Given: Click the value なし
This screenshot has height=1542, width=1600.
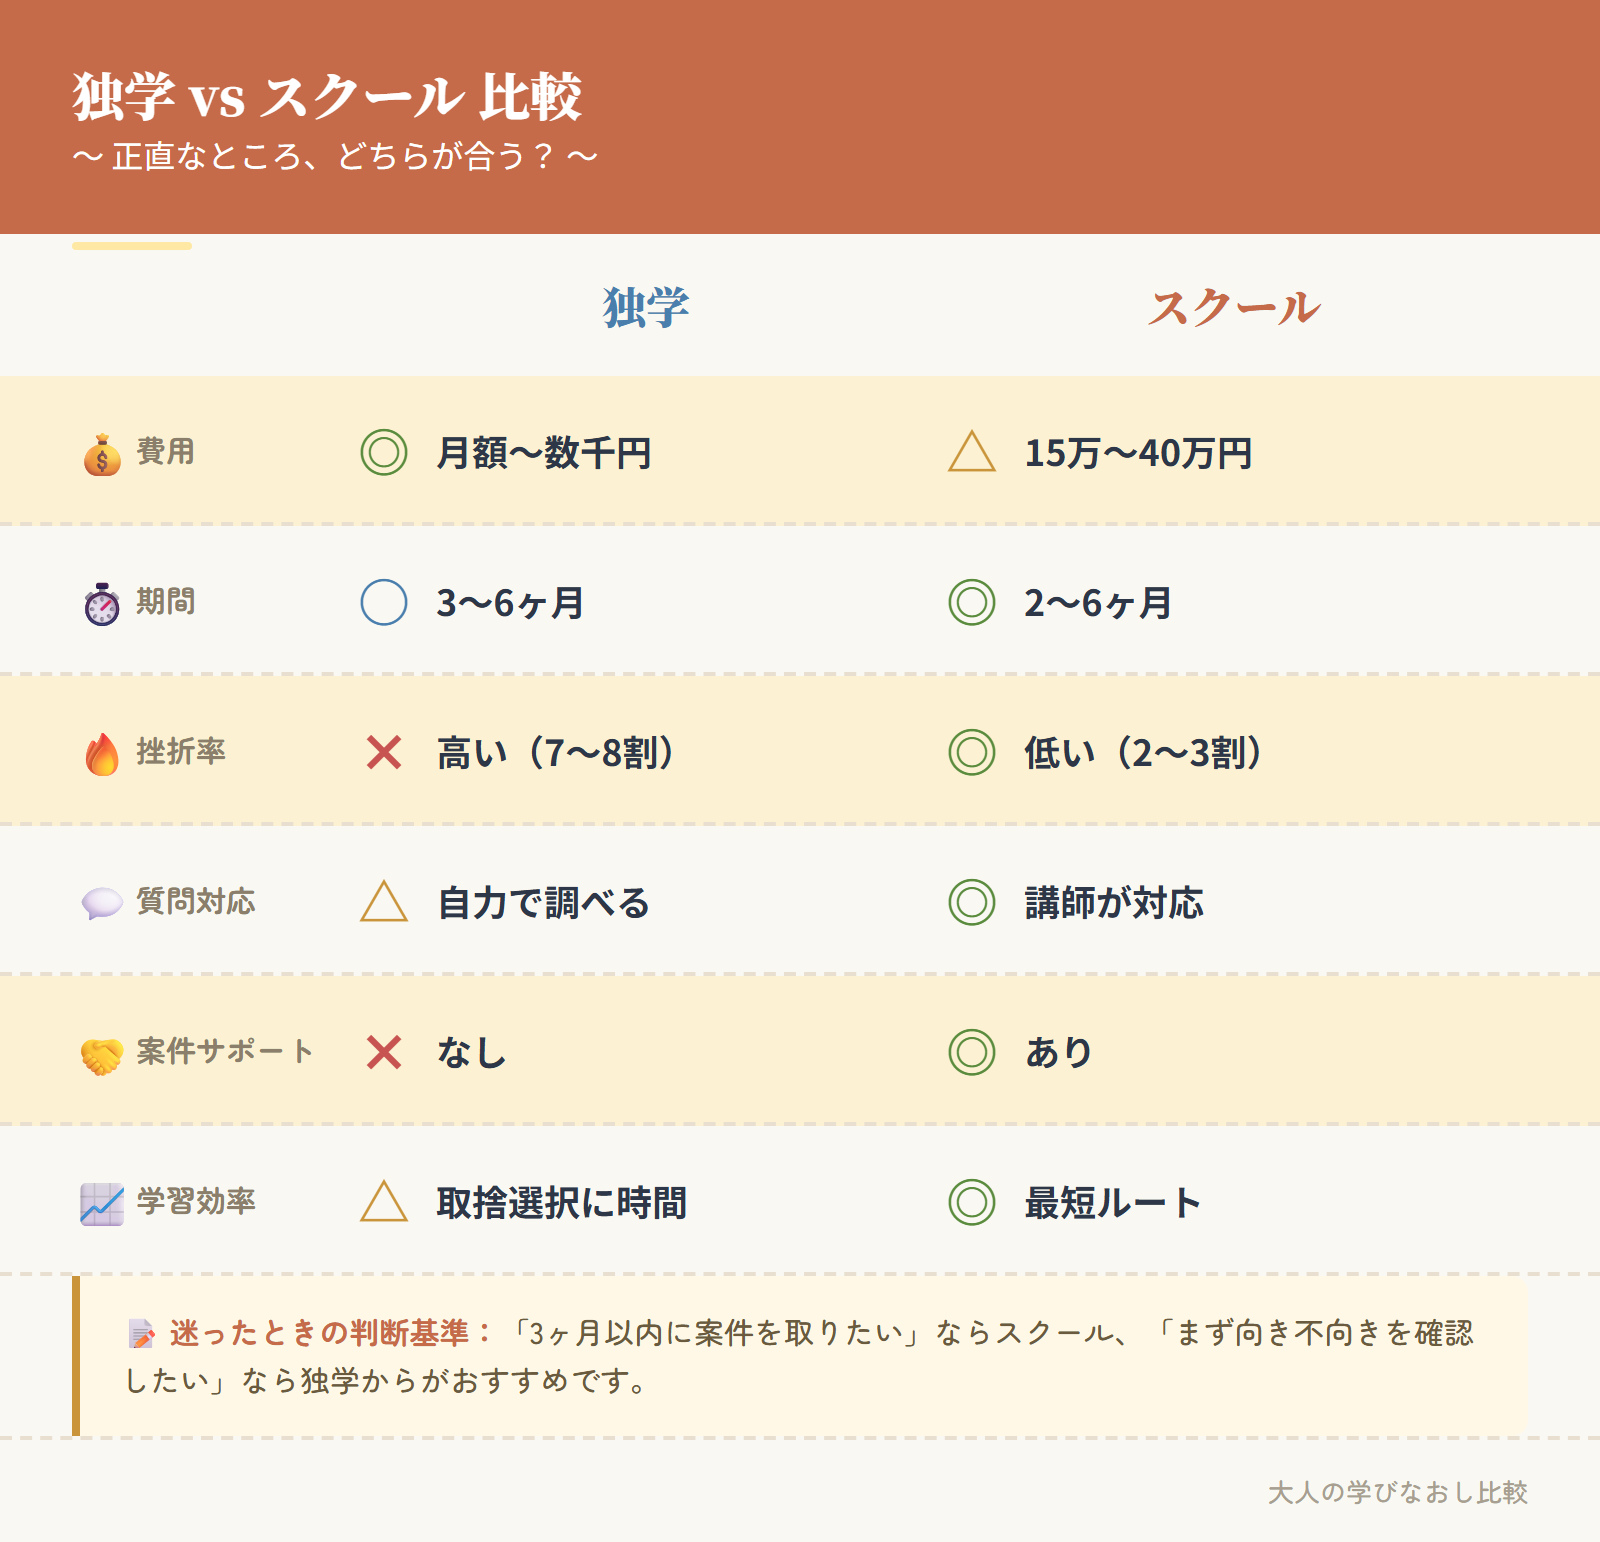Looking at the screenshot, I should (472, 1053).
